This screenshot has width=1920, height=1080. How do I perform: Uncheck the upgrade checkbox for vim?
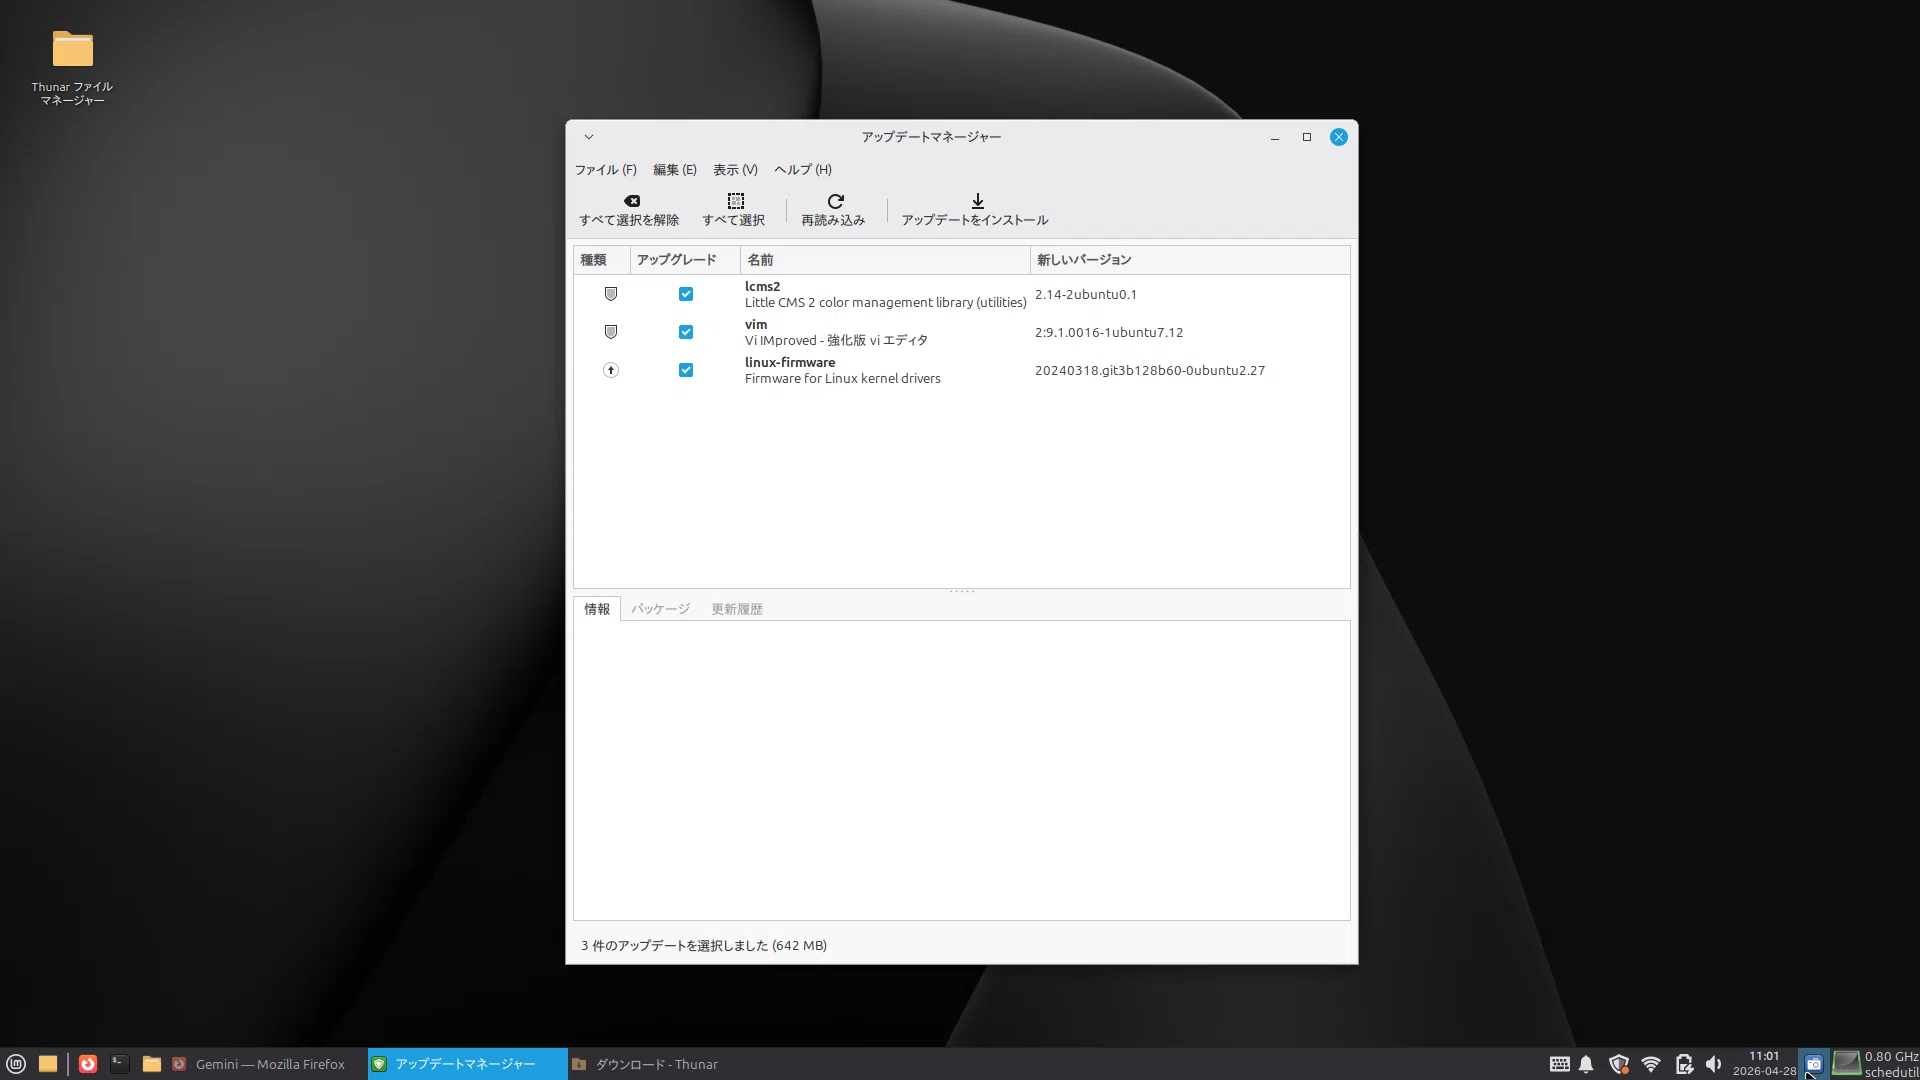point(686,332)
